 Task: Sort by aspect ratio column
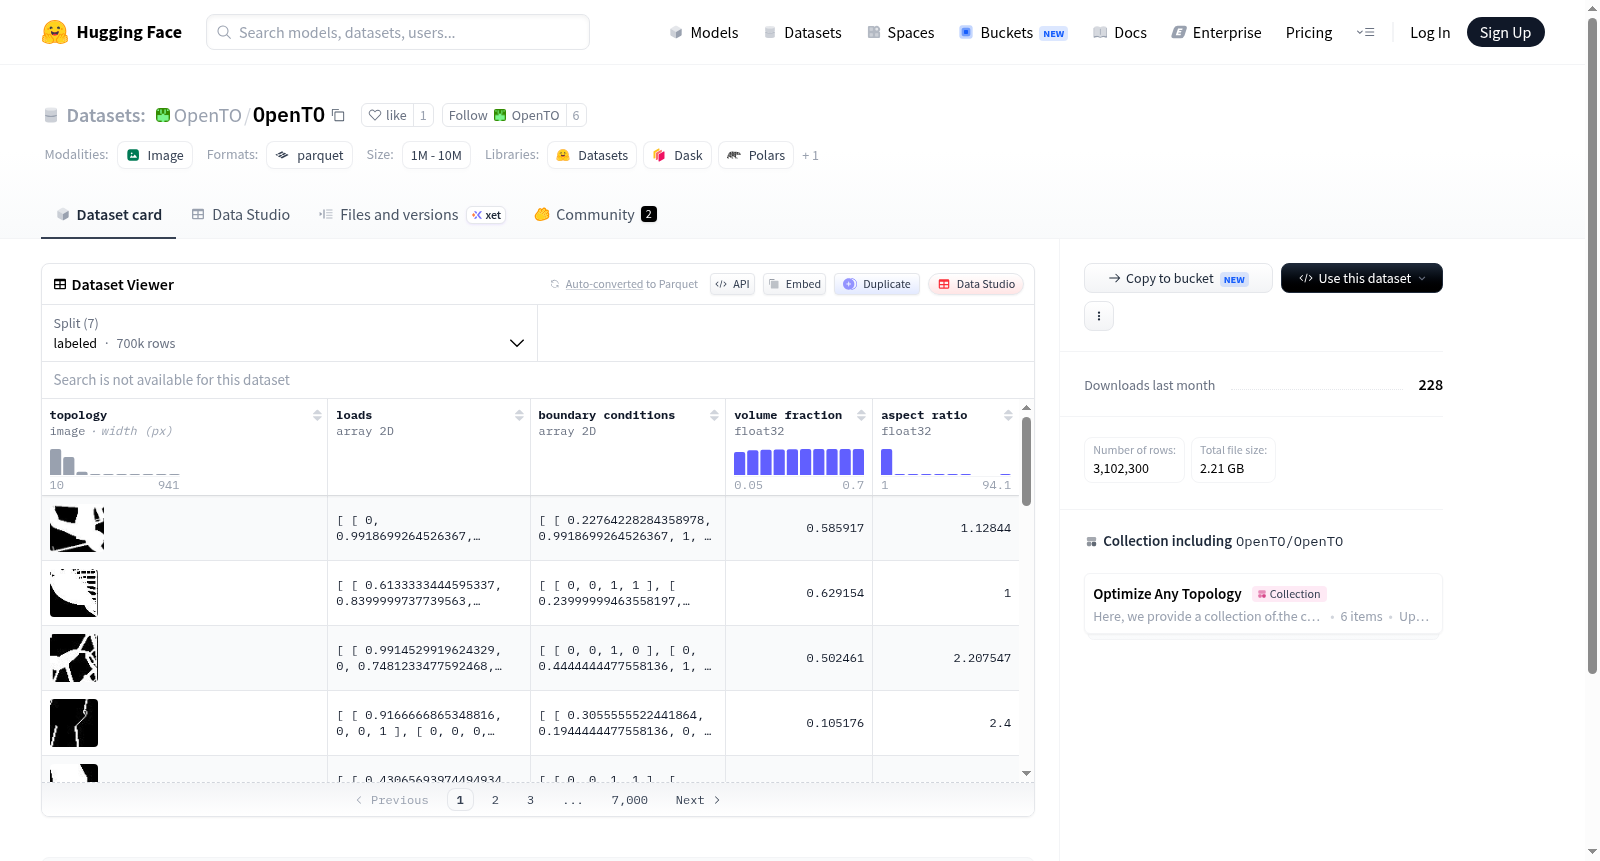[x=1008, y=415]
